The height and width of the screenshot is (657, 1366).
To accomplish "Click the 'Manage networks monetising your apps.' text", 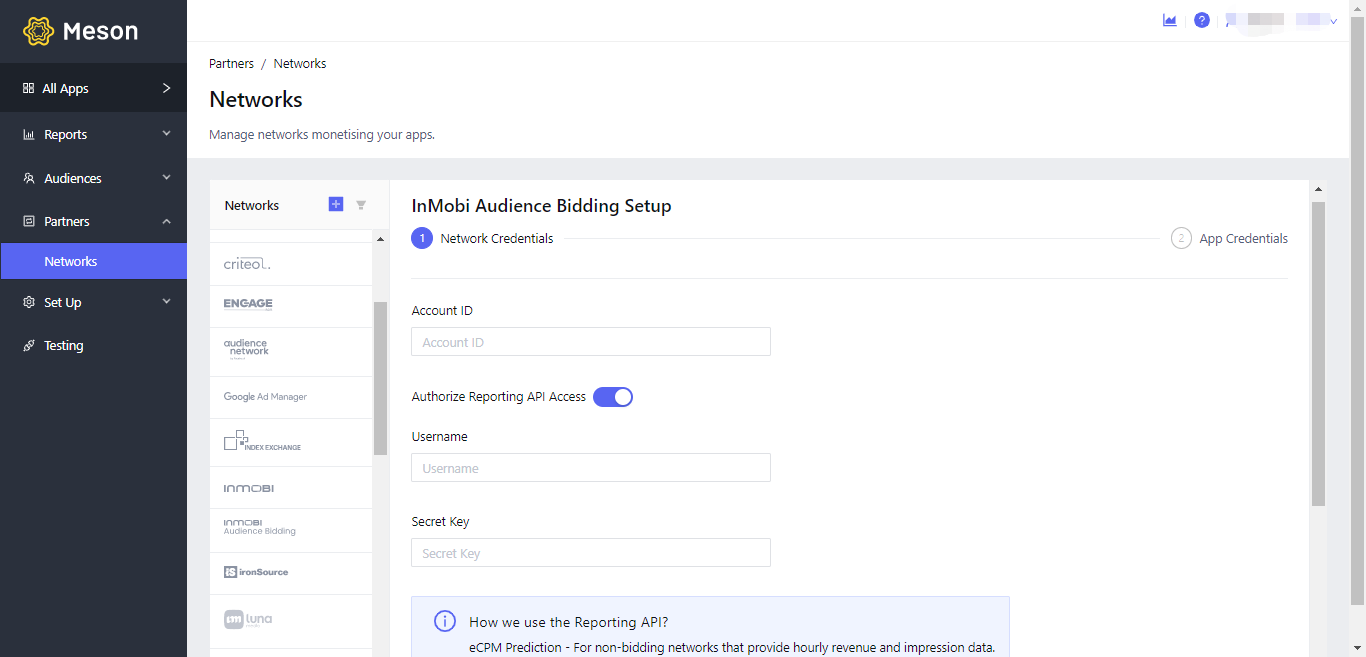I will [322, 134].
